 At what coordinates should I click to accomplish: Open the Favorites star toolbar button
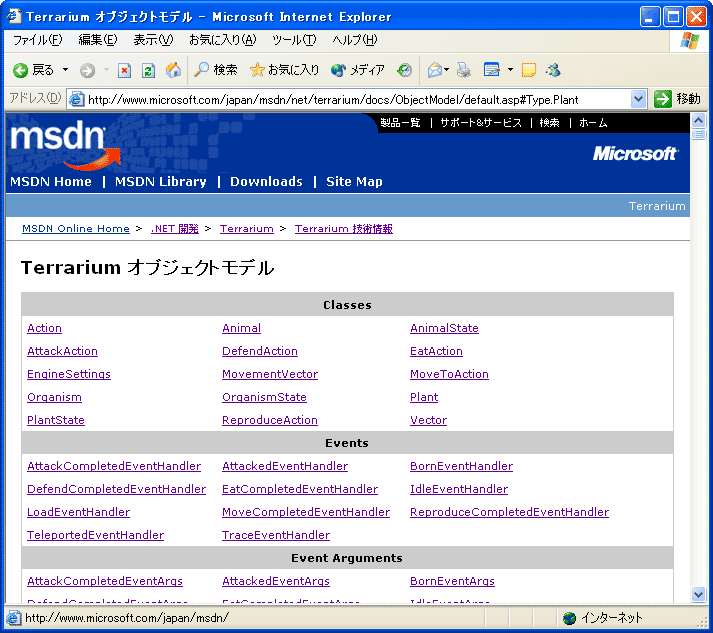pos(284,70)
